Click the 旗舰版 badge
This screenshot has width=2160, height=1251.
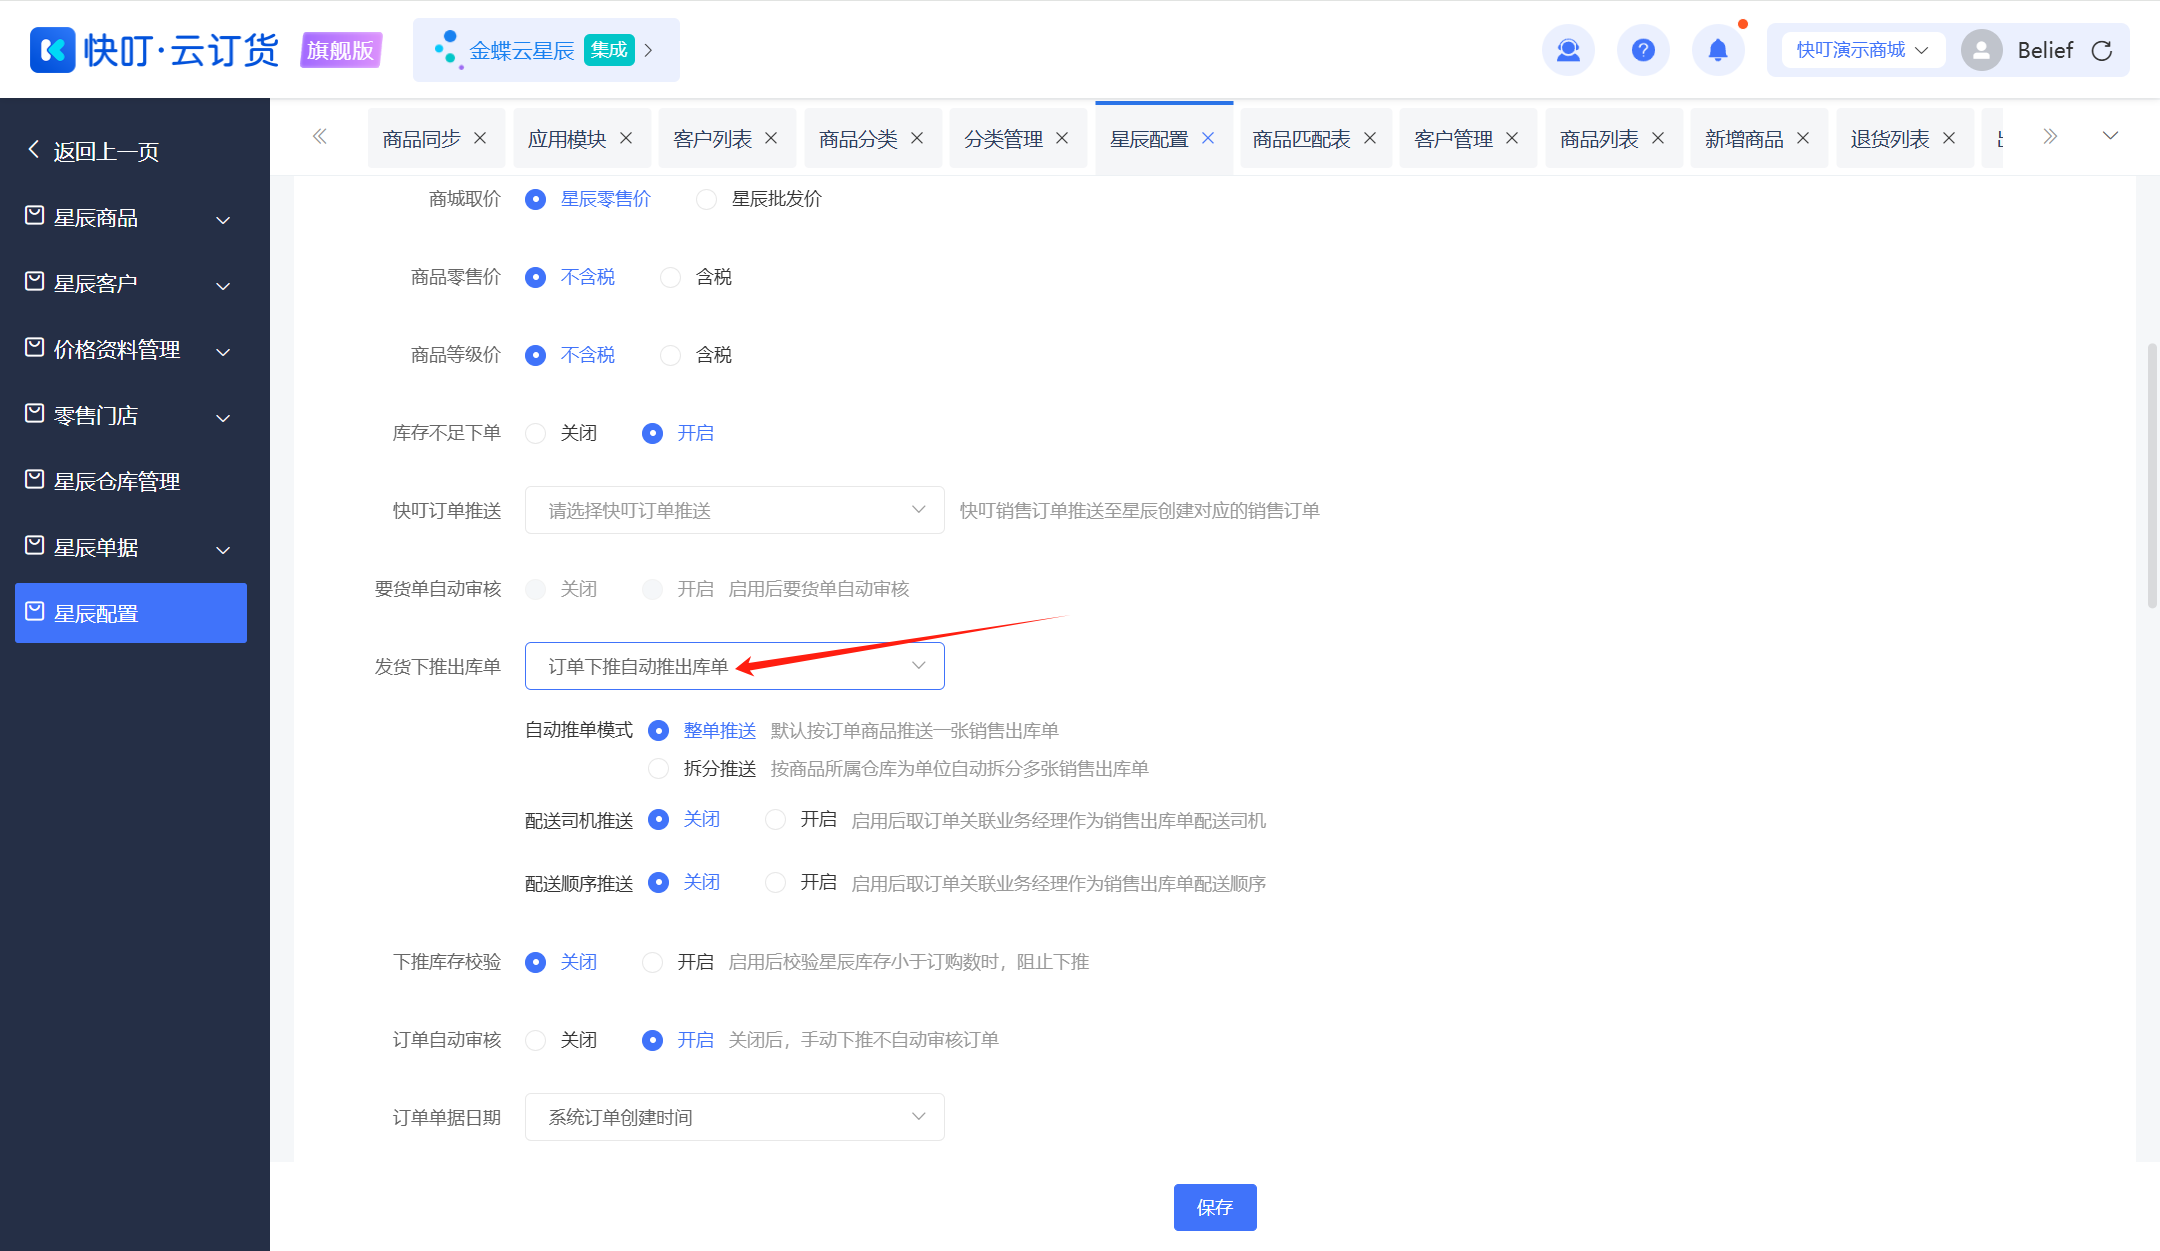pos(341,50)
